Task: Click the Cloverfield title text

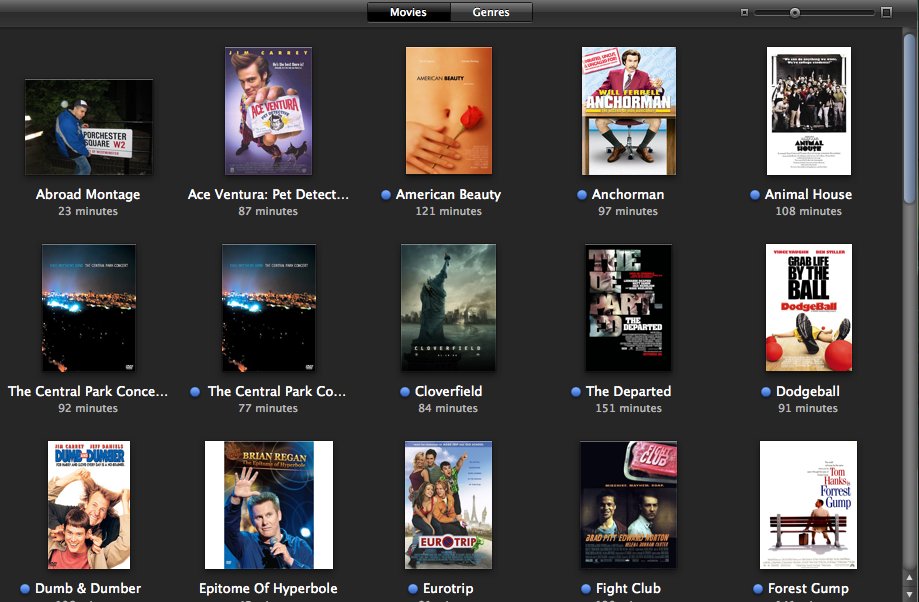Action: (x=448, y=392)
